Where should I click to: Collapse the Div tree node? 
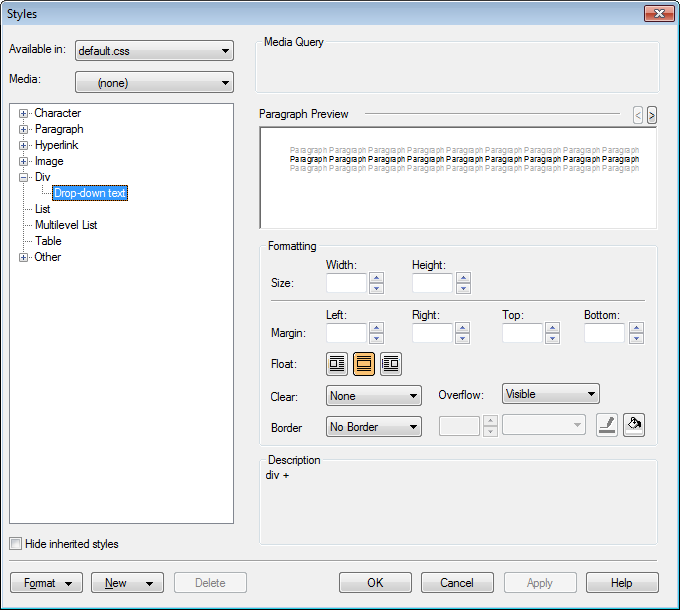click(23, 177)
